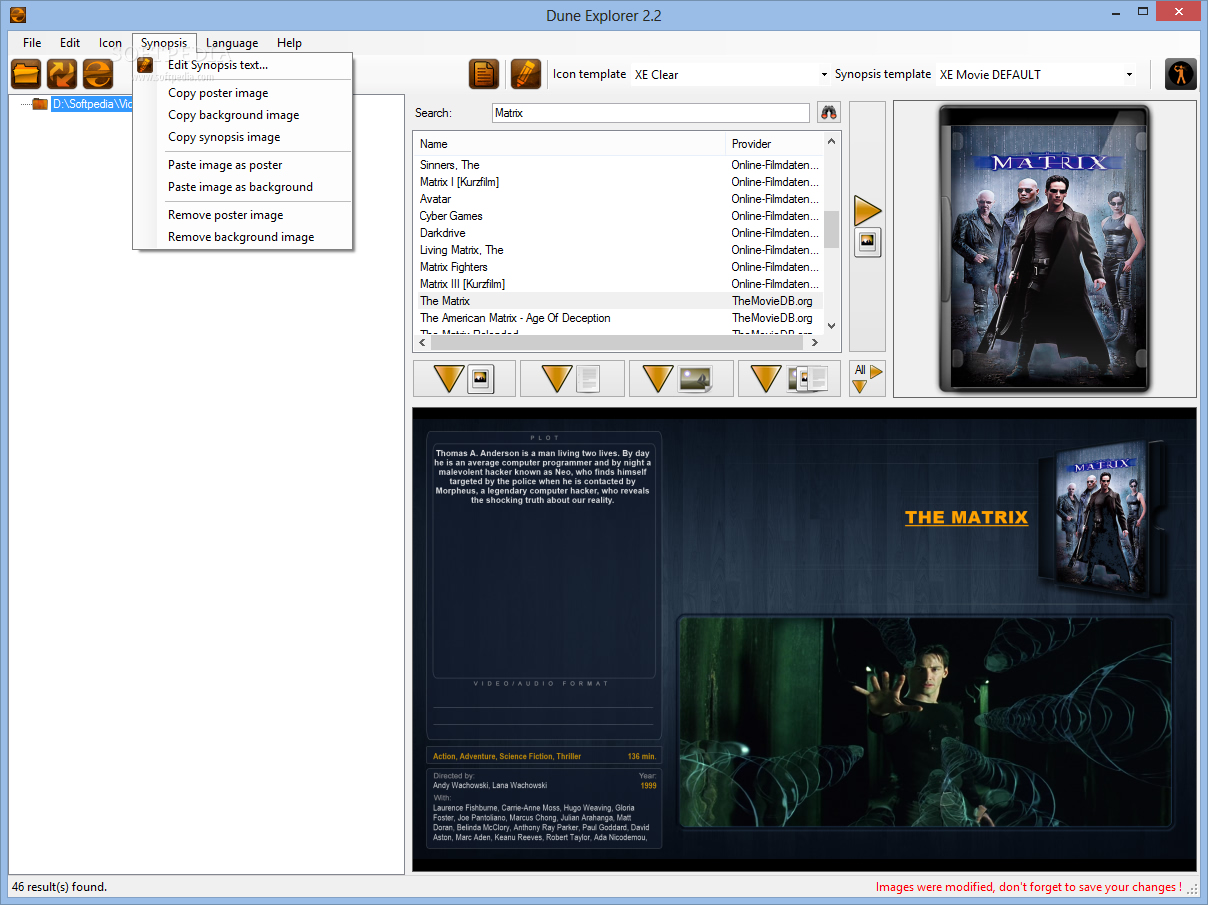Image resolution: width=1208 pixels, height=905 pixels.
Task: Select the Living Matrix, The result
Action: coord(618,250)
